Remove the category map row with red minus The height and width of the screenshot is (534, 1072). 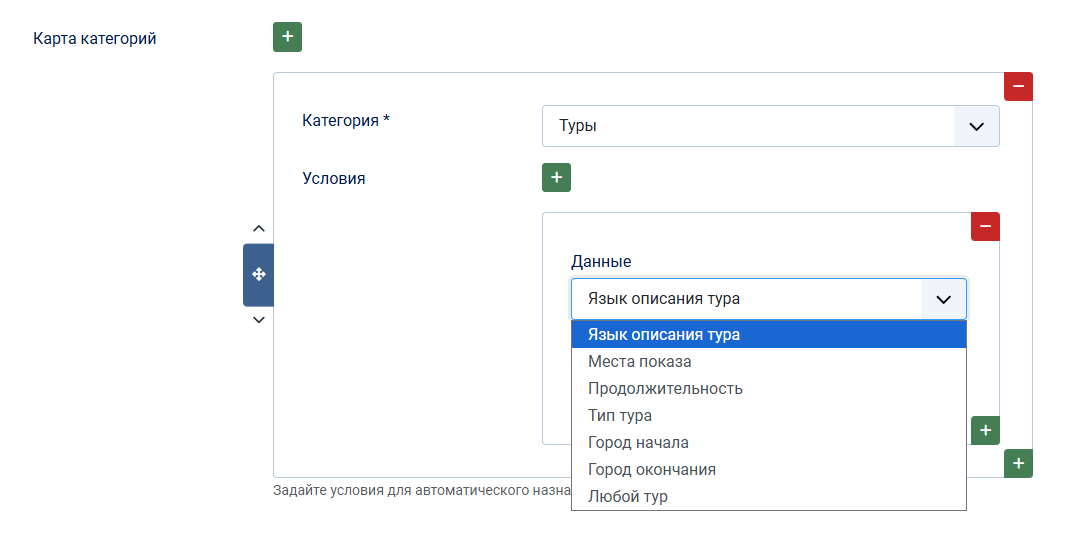point(1018,86)
